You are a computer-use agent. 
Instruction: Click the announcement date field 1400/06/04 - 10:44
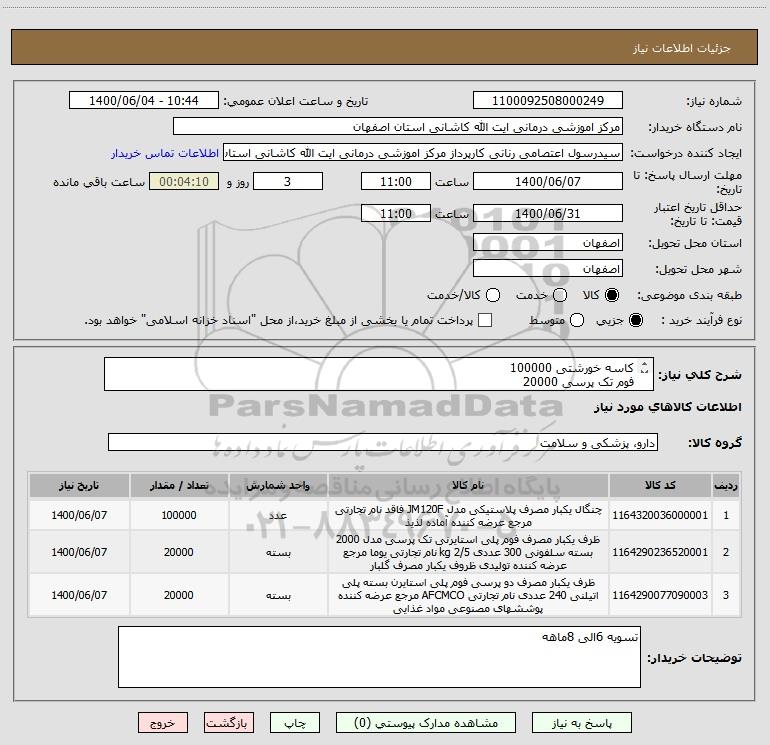point(144,100)
